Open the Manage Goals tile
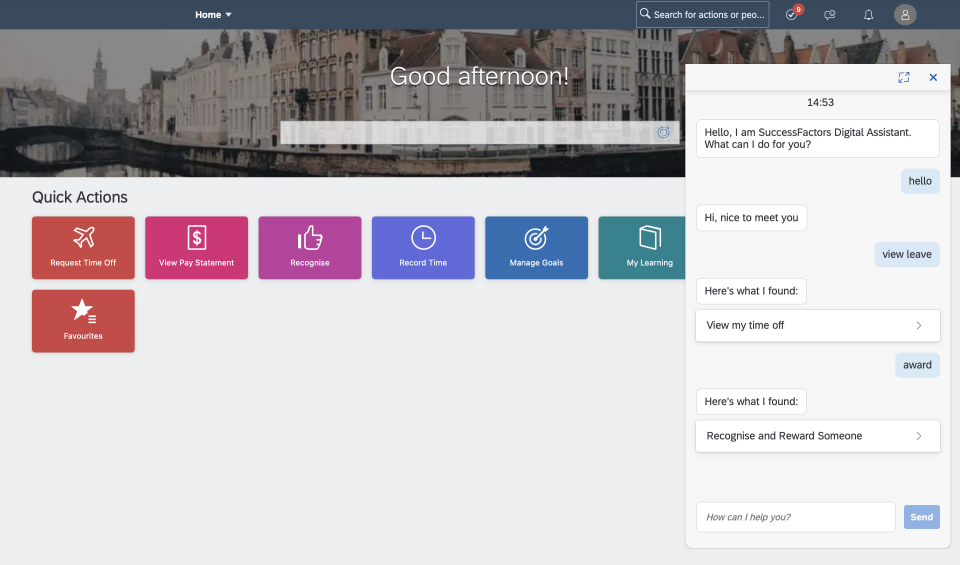This screenshot has height=565, width=960. coord(536,247)
